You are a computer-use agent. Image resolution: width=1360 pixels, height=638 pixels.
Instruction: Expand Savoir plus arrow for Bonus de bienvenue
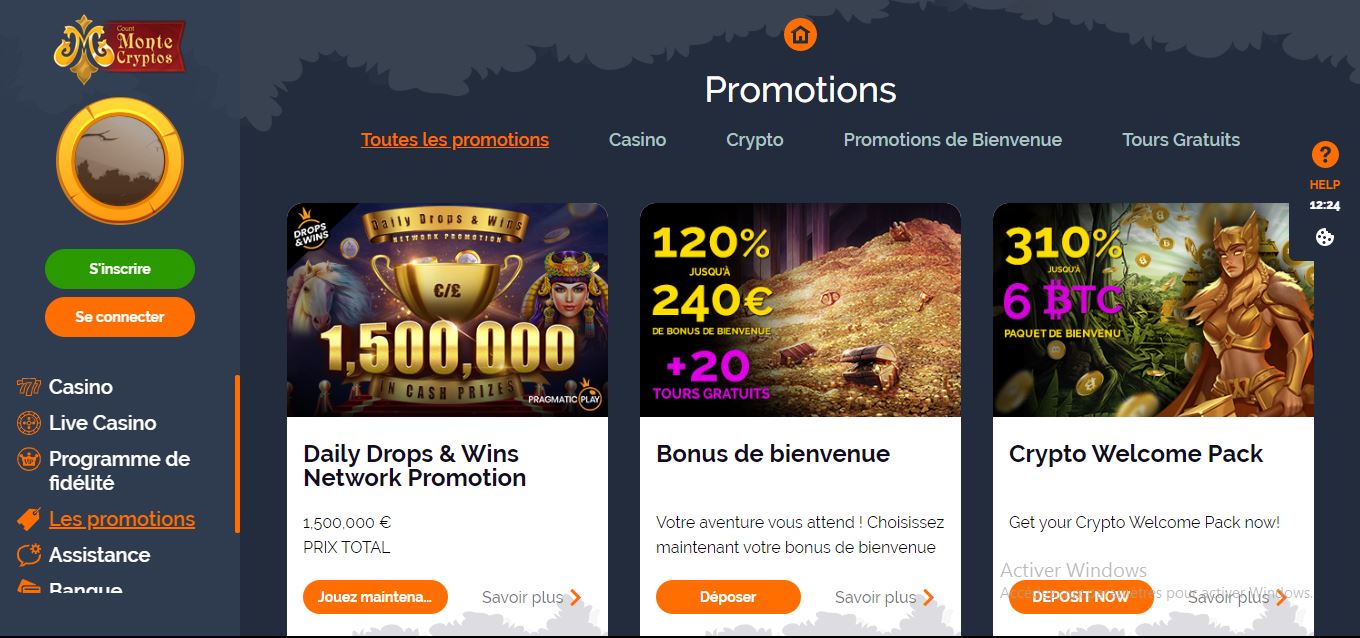(928, 598)
